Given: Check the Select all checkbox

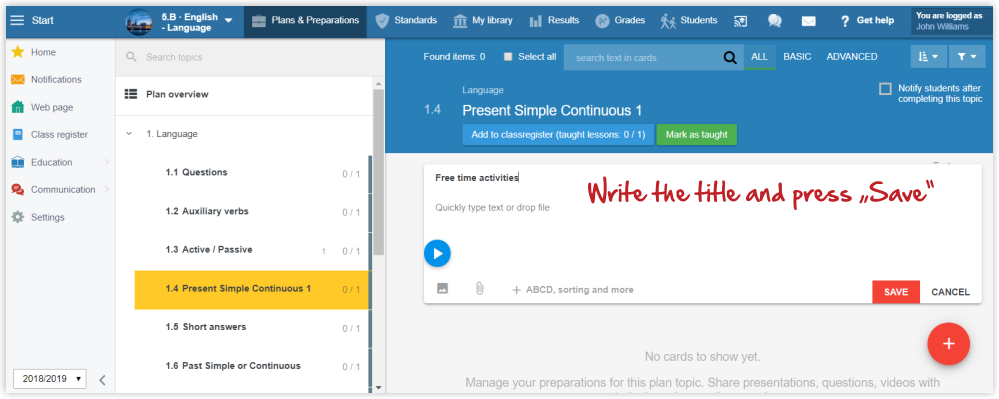Looking at the screenshot, I should tap(508, 57).
